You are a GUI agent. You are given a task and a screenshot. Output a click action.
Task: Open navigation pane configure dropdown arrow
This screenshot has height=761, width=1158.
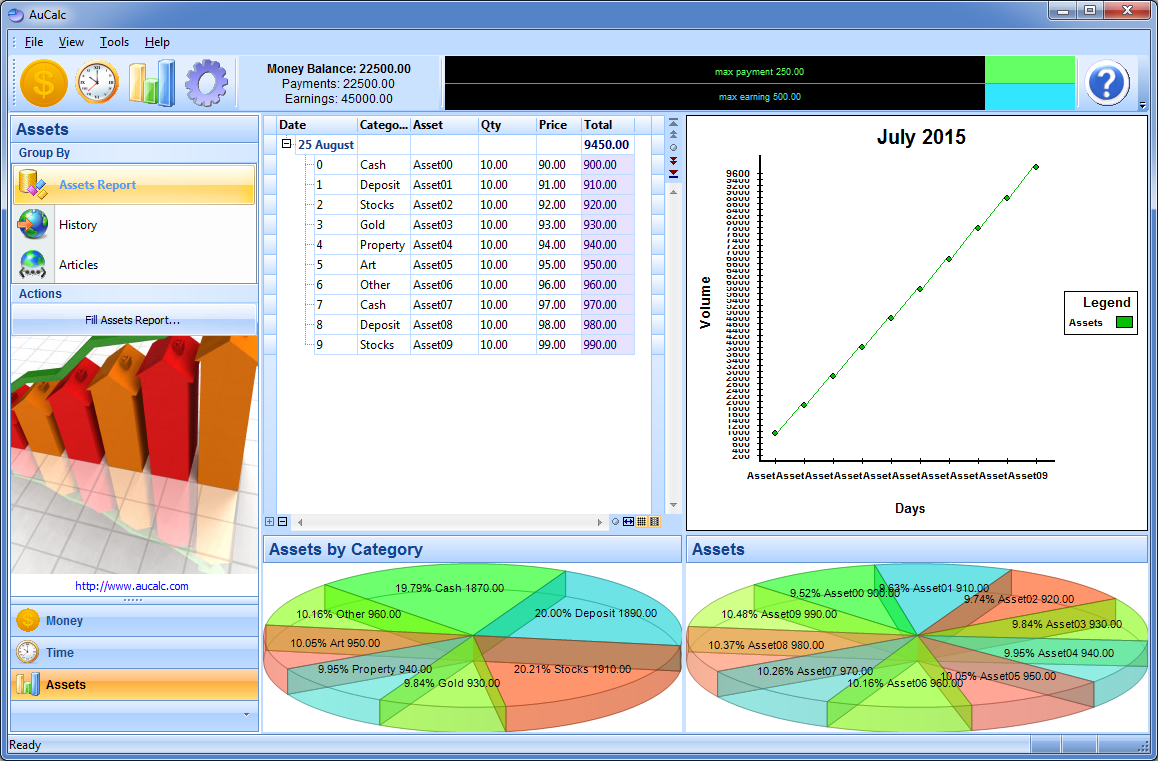(246, 714)
